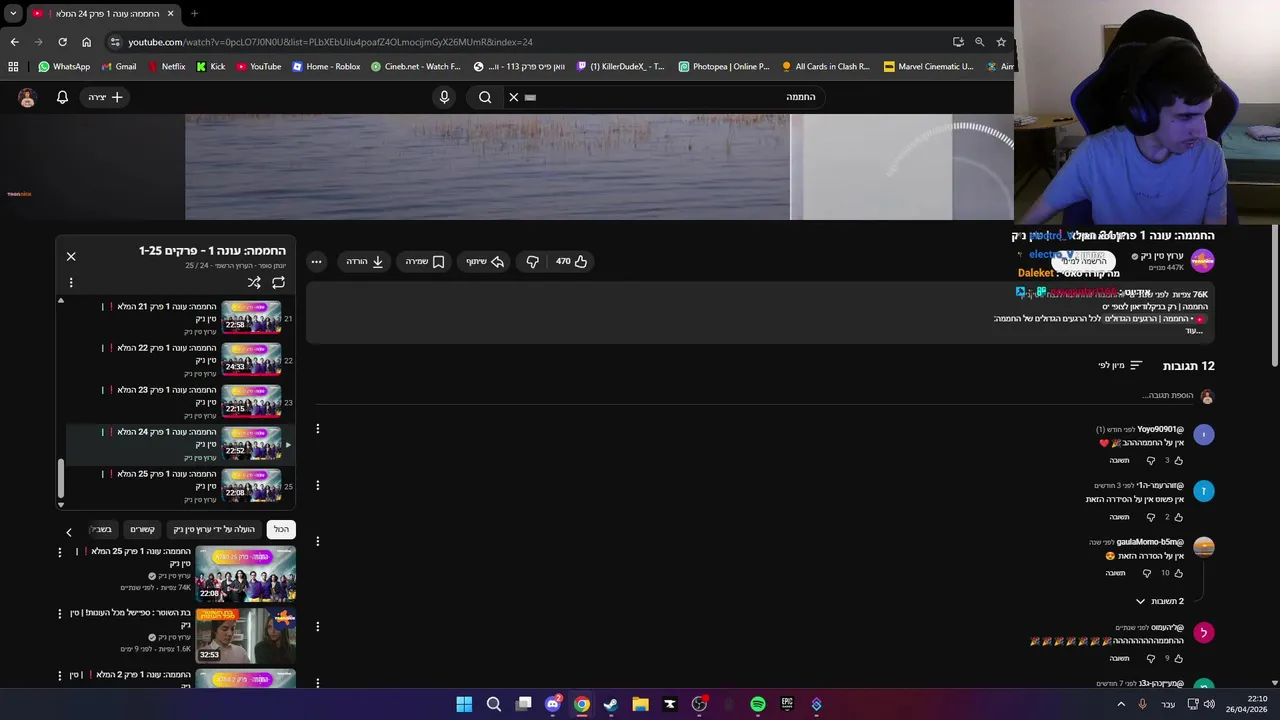
Task: Open recommended video with 32:53 duration
Action: click(x=246, y=636)
